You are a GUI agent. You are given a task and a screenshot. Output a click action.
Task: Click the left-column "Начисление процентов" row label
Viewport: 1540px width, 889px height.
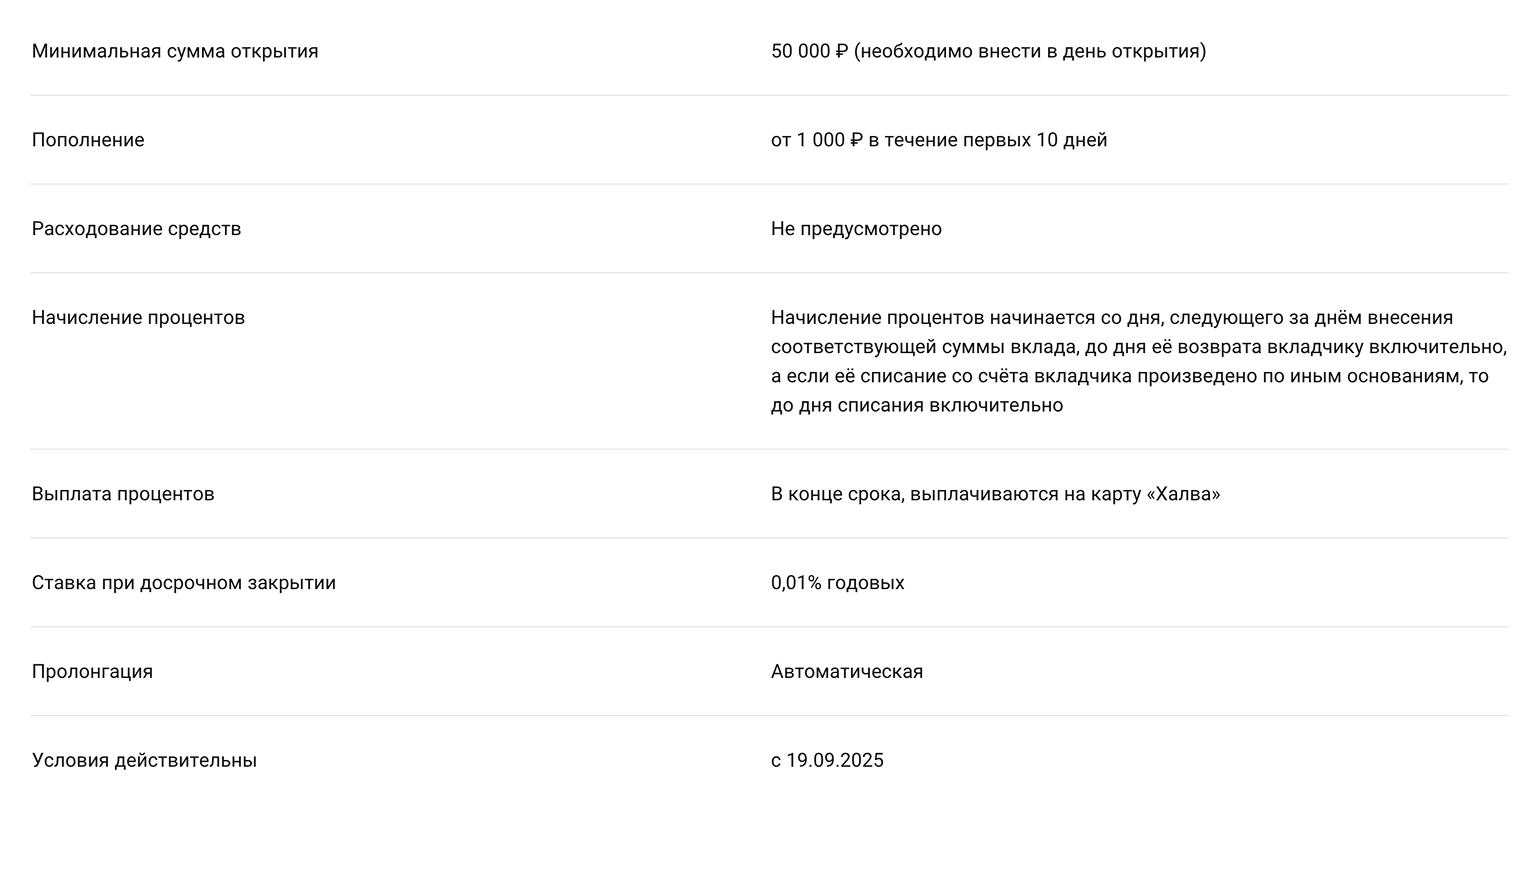138,318
